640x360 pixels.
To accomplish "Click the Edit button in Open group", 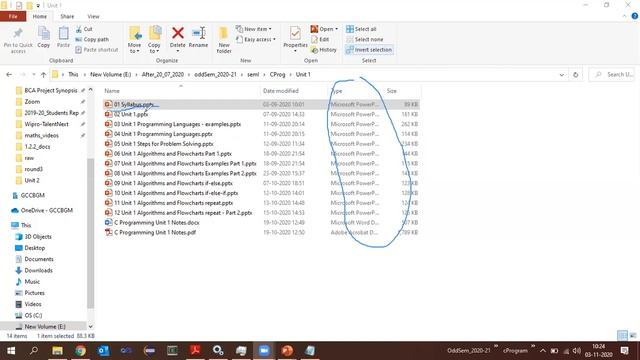I will pyautogui.click(x=320, y=40).
